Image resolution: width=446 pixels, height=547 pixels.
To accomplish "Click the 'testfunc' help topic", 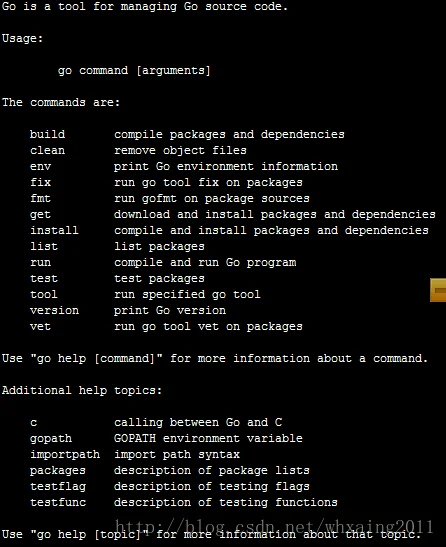I will point(58,502).
